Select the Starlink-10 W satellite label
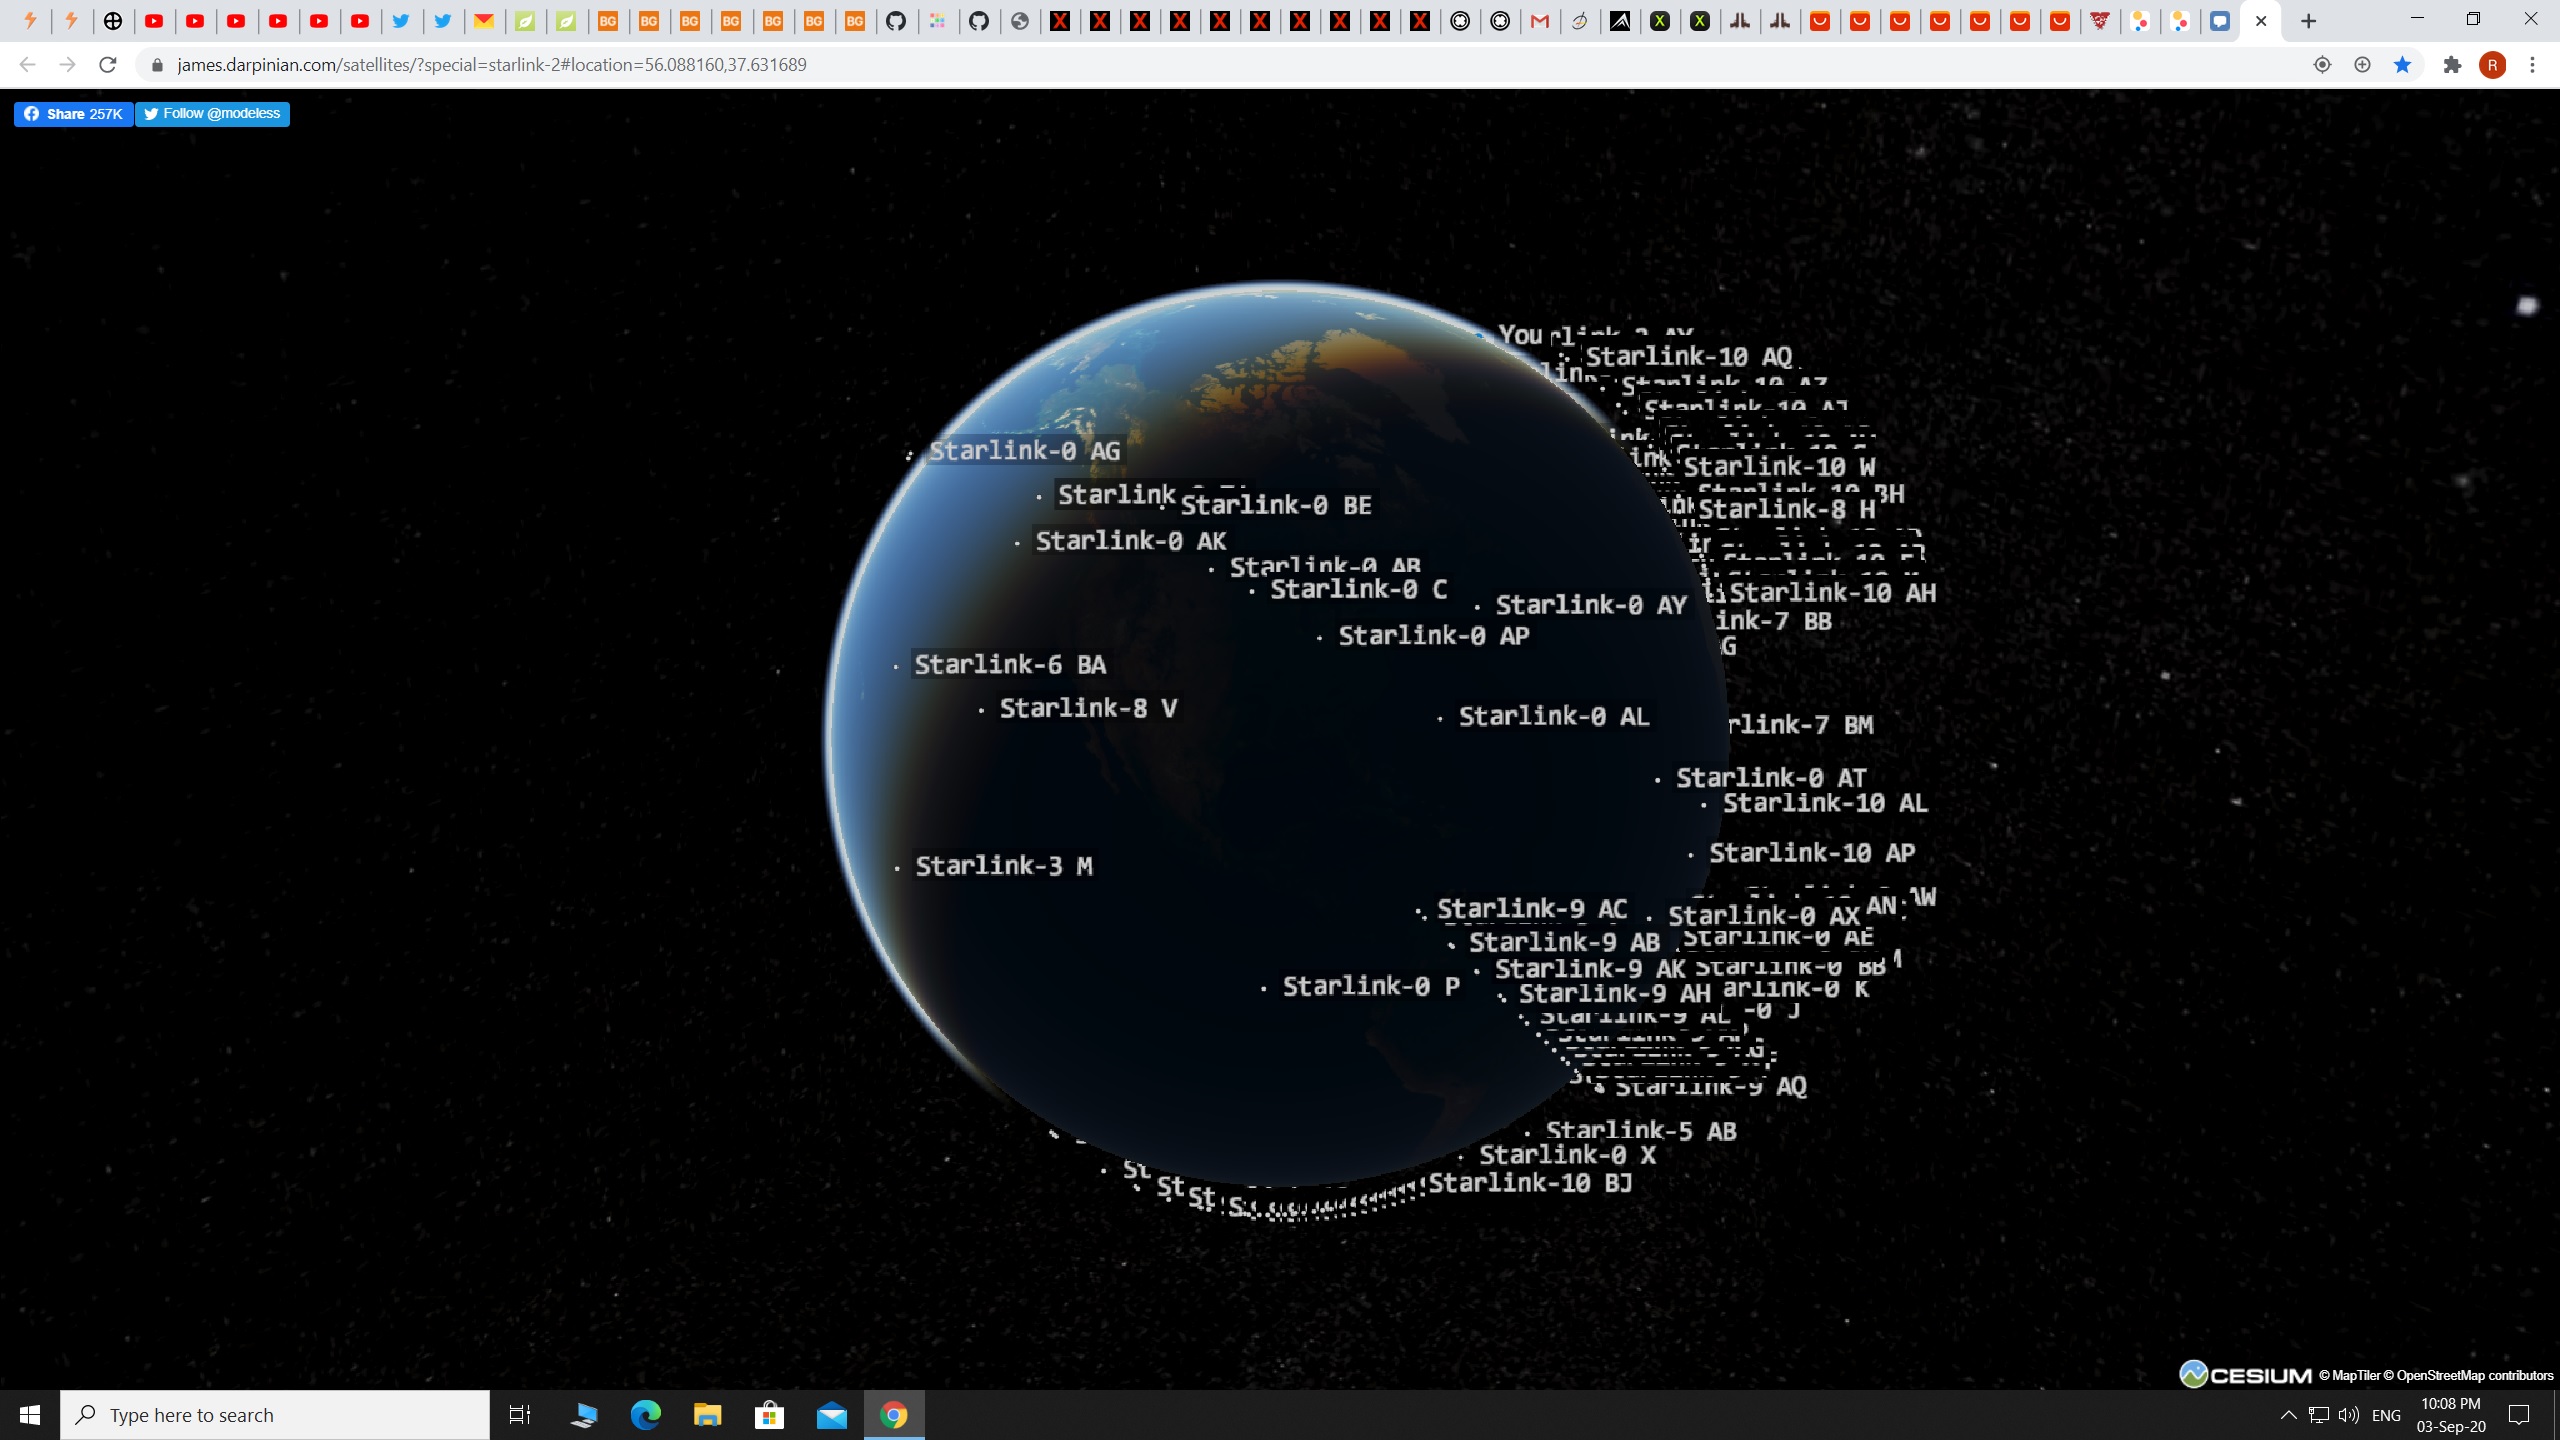 pyautogui.click(x=1779, y=466)
